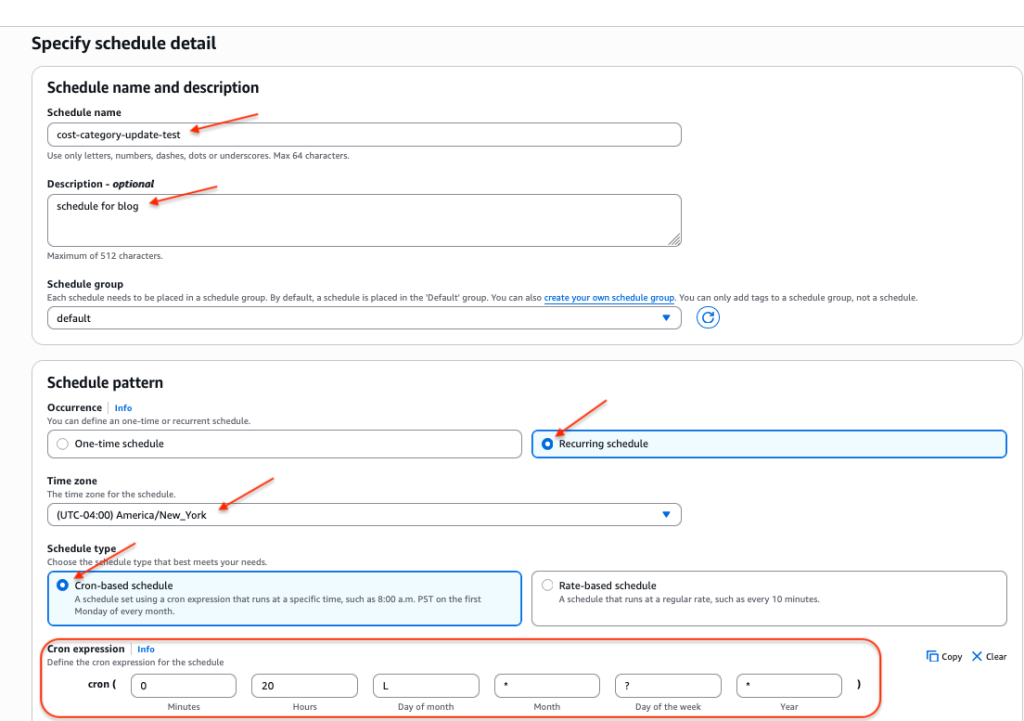Click the 'Schedule type' label
This screenshot has width=1024, height=721.
tap(82, 549)
